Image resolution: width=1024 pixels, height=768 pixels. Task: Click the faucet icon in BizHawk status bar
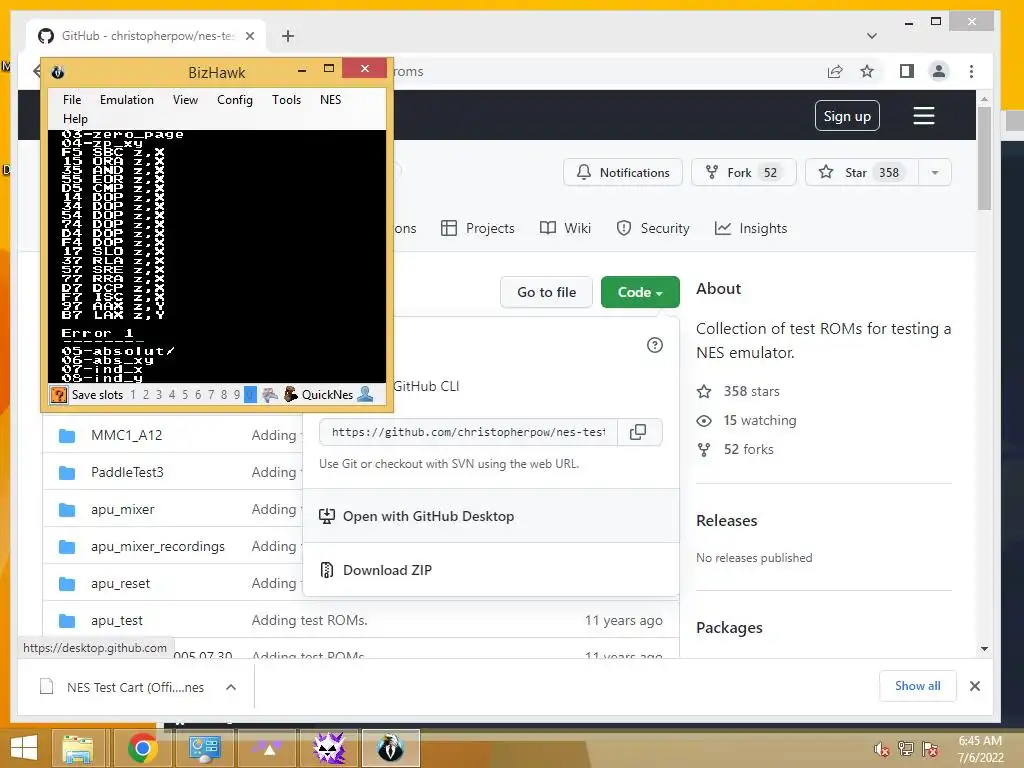(x=270, y=394)
